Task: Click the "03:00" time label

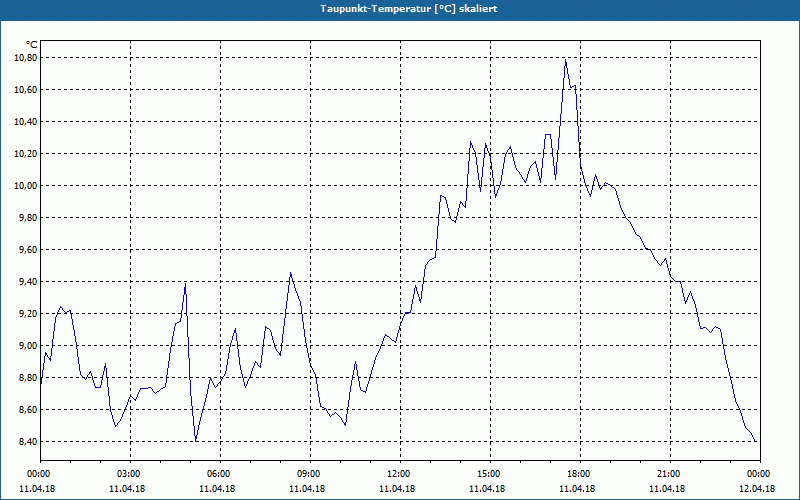Action: [x=130, y=474]
